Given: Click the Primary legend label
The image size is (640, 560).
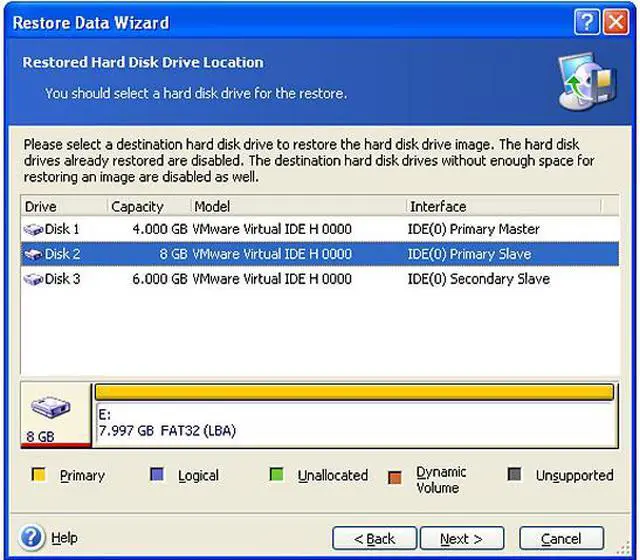Looking at the screenshot, I should click(82, 476).
